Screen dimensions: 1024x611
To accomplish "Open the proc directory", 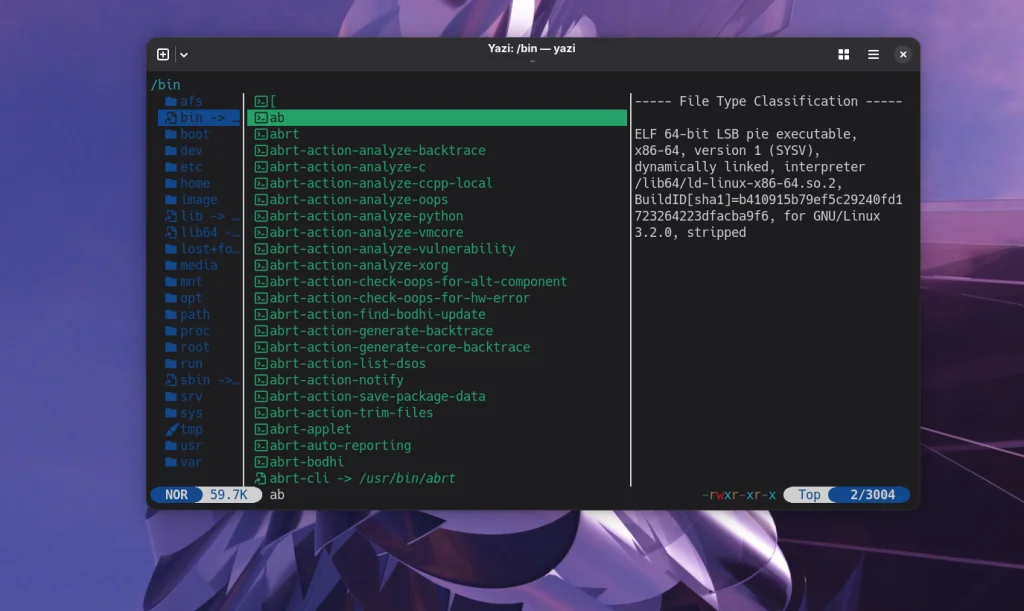I will click(x=195, y=331).
